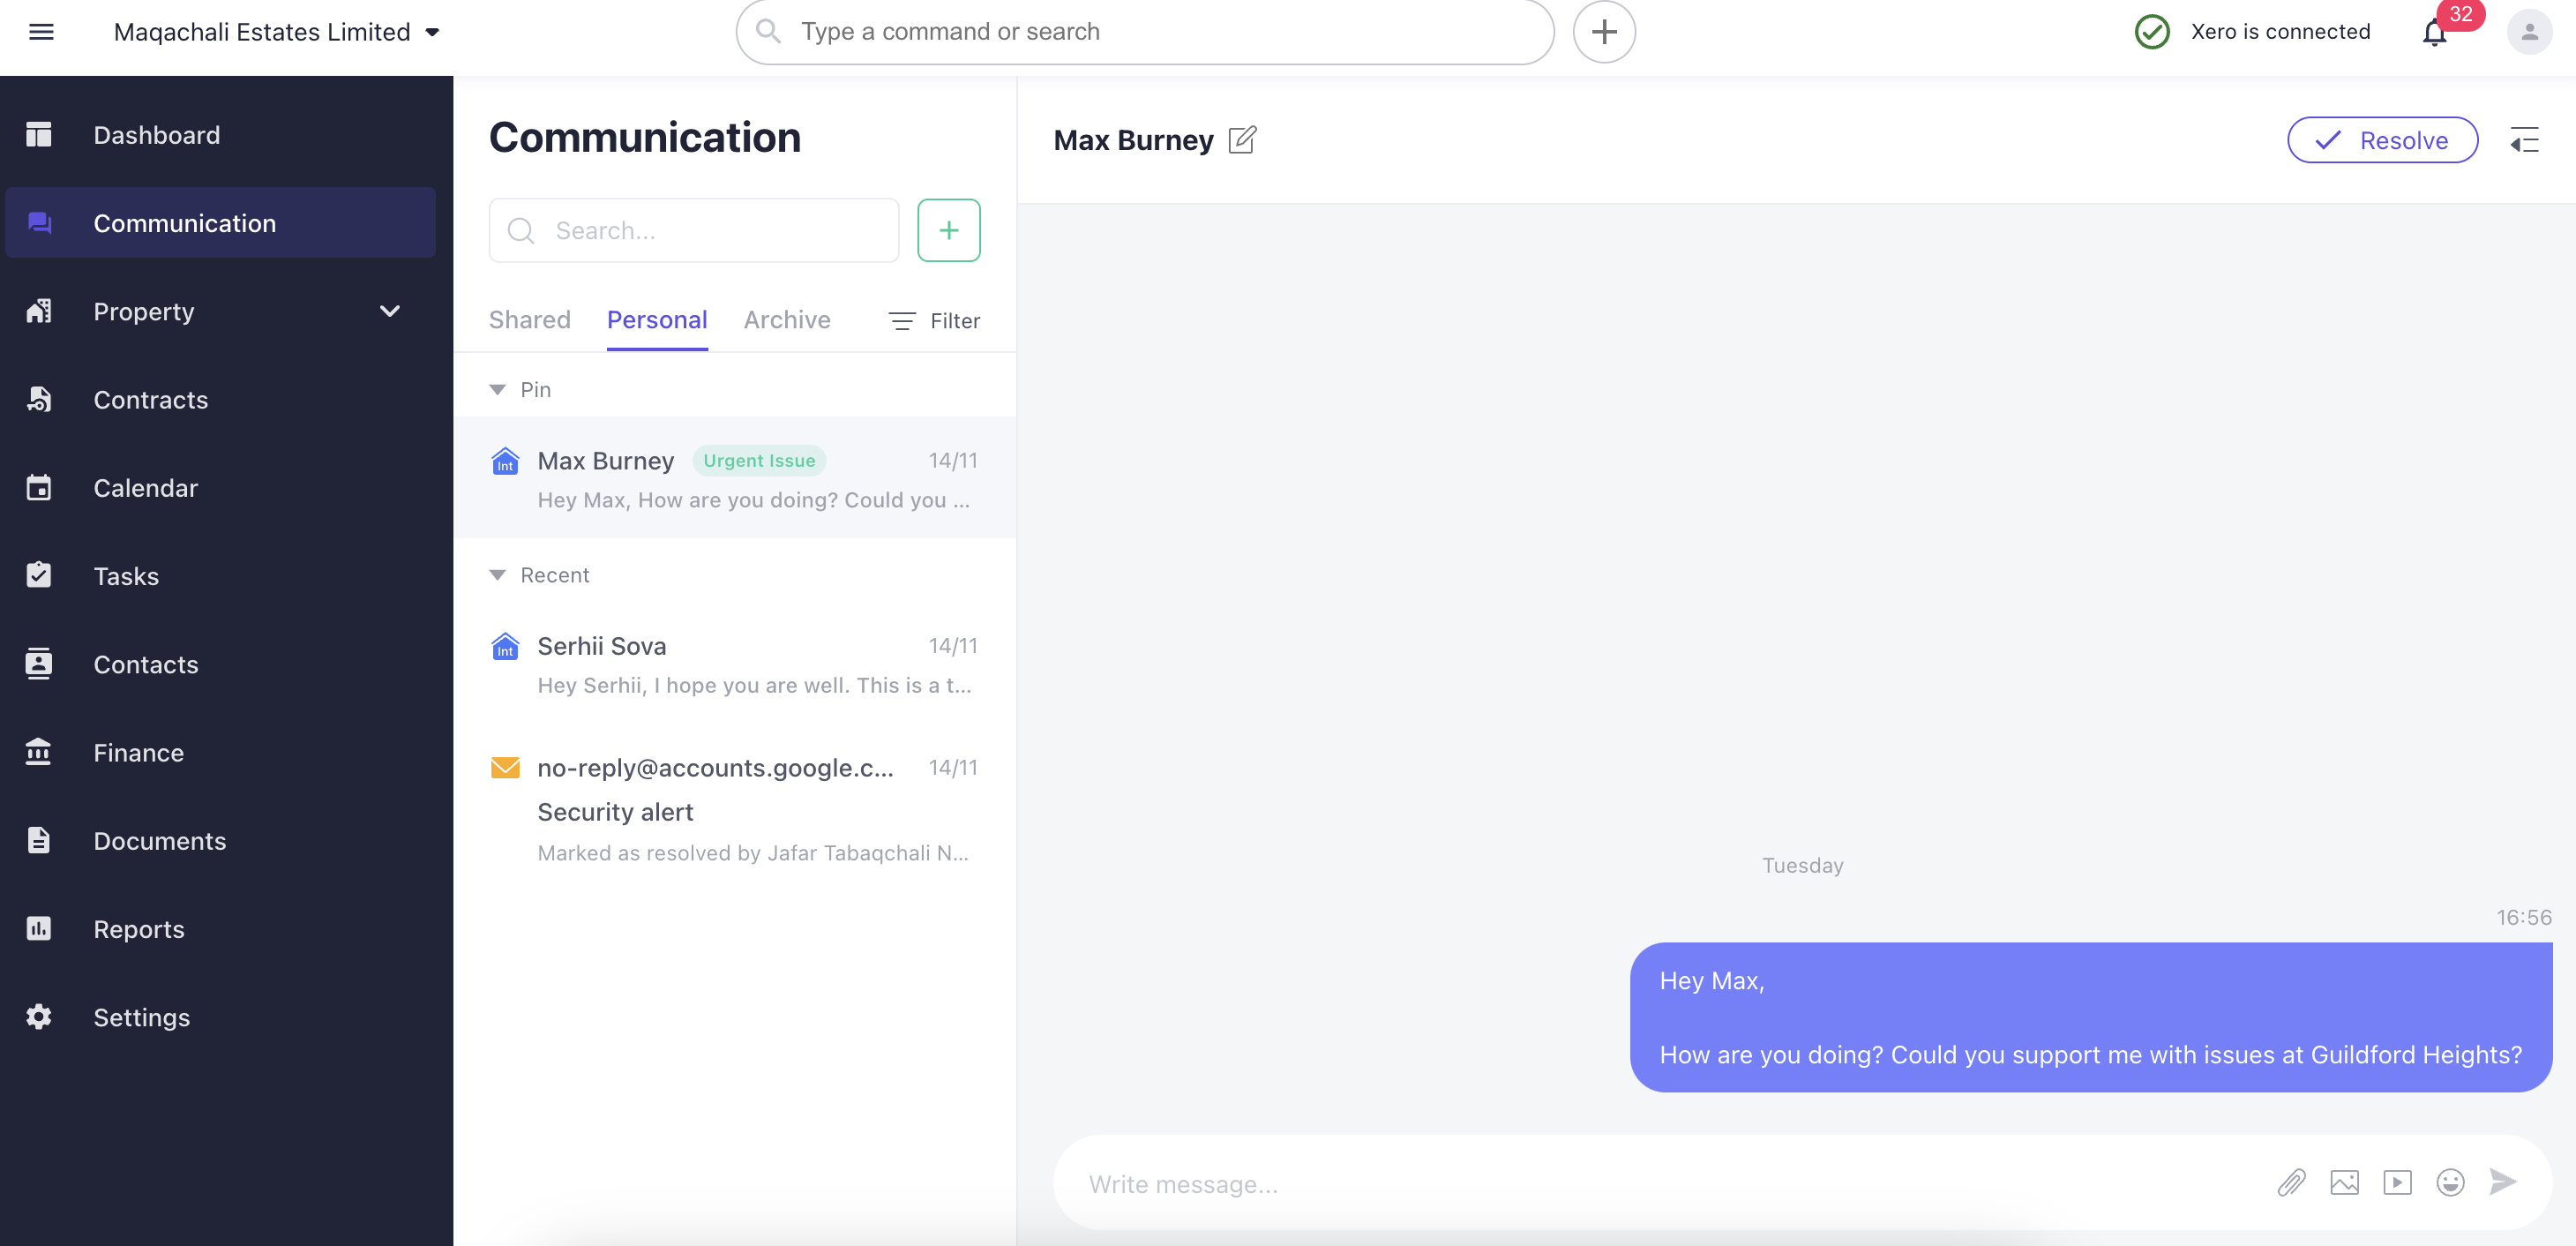Screen dimensions: 2576x1246
Task: Click the Resolve button
Action: [2381, 140]
